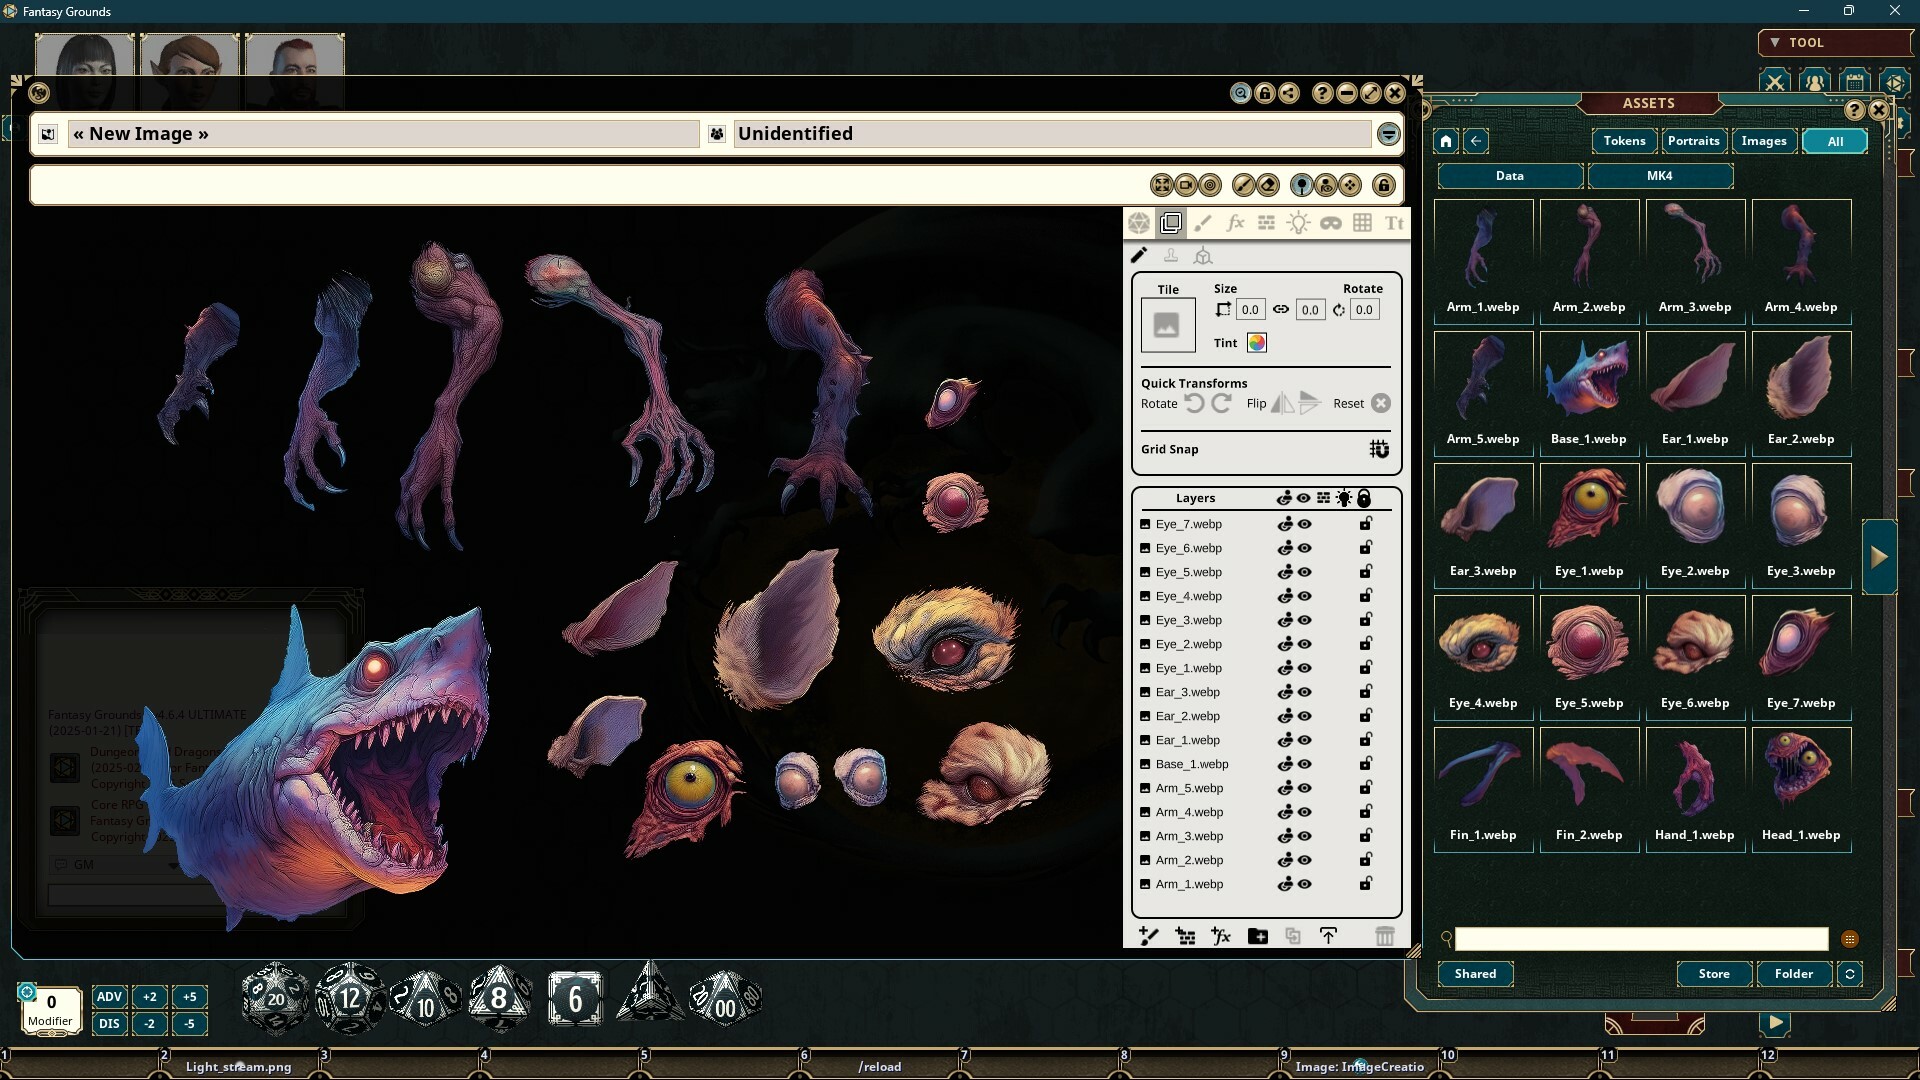Screen dimensions: 1920x1080
Task: Switch to the Portraits tab in Assets
Action: click(x=1694, y=141)
